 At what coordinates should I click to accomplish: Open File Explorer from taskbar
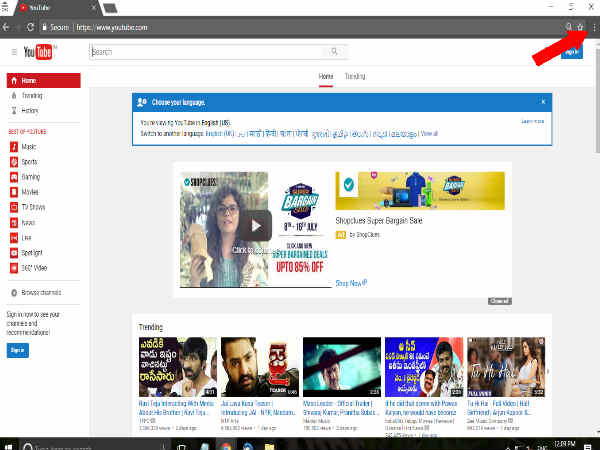[x=269, y=446]
